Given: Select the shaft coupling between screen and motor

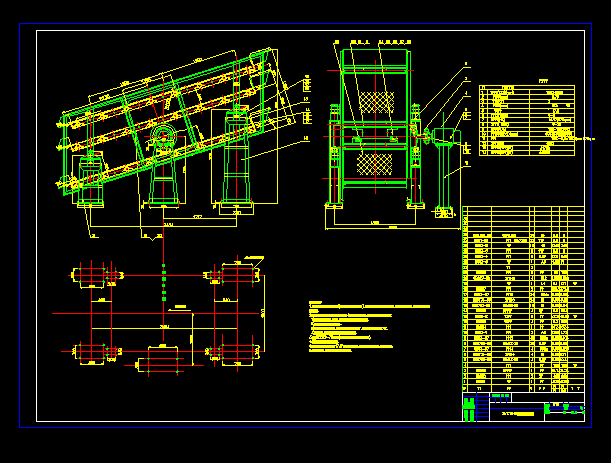Looking at the screenshot, I should pyautogui.click(x=426, y=136).
